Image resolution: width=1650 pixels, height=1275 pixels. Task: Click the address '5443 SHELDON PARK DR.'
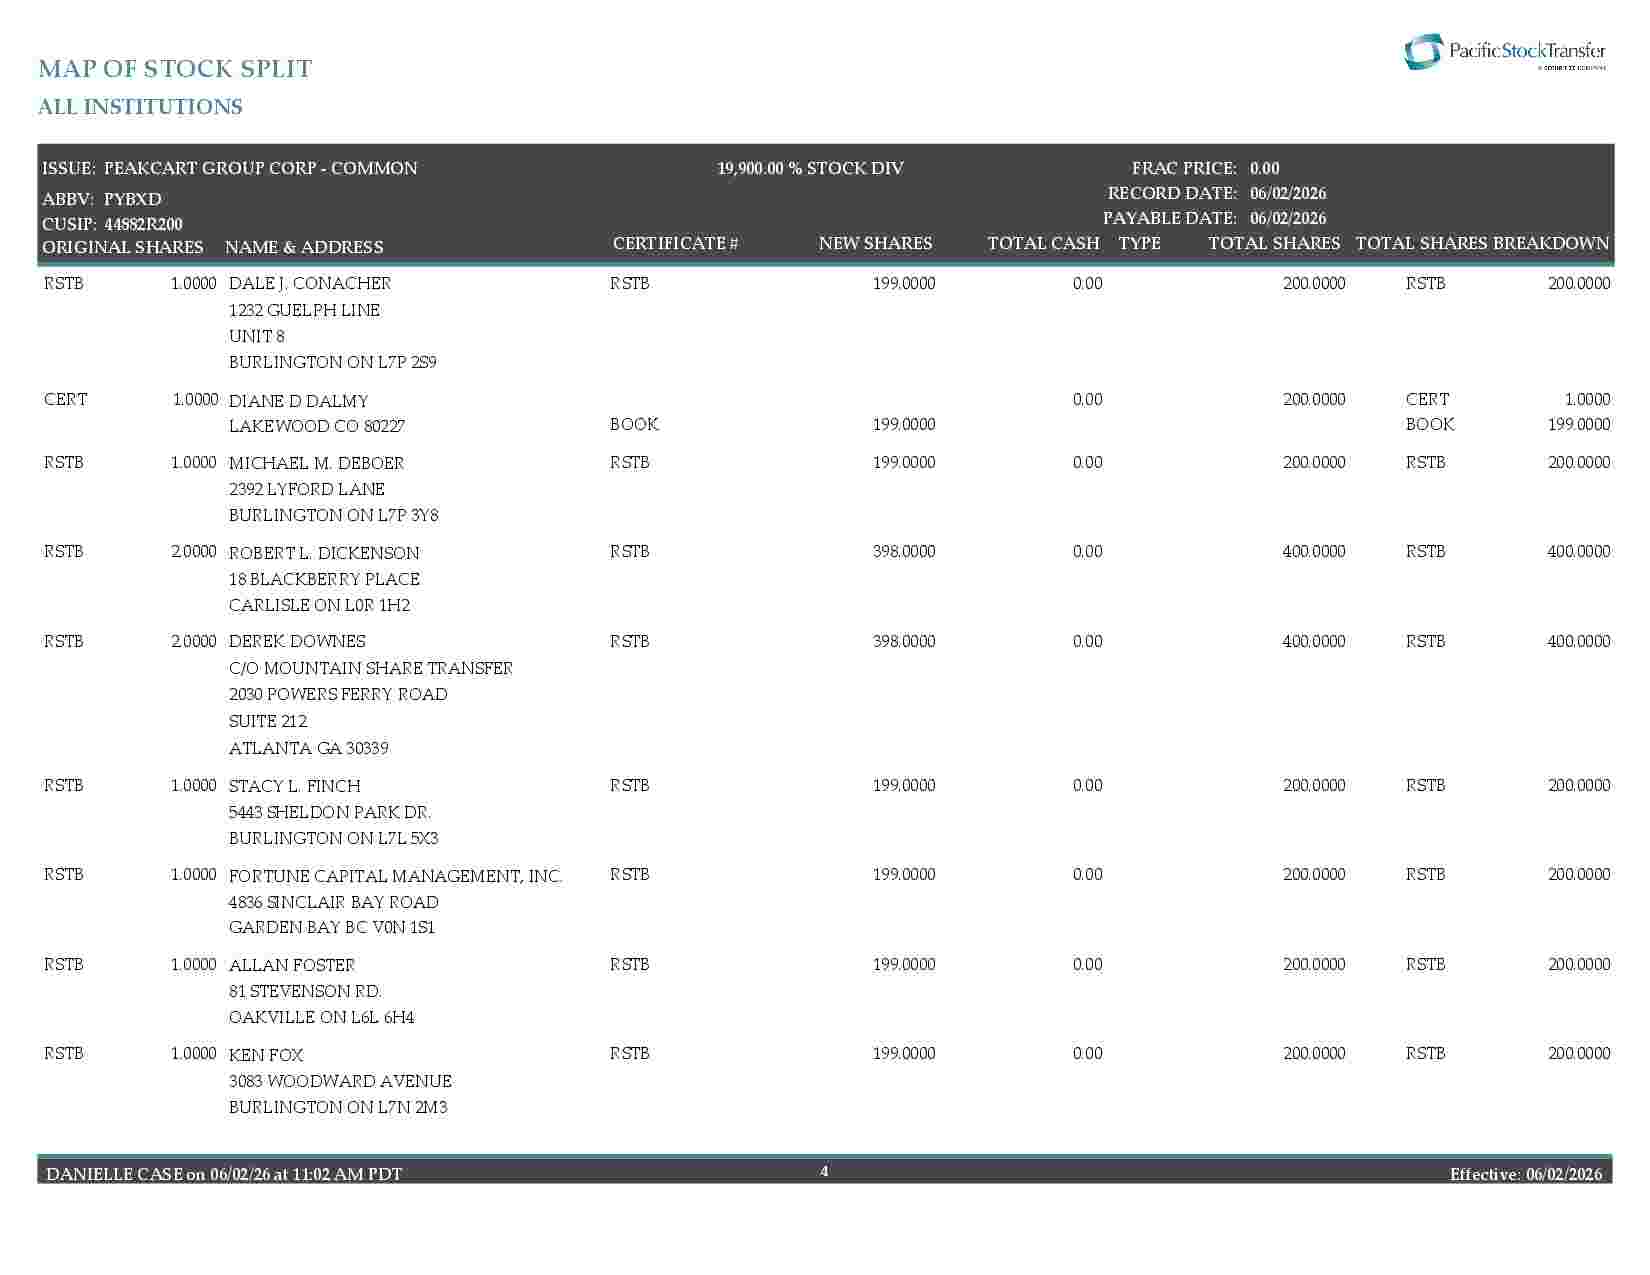coord(330,812)
